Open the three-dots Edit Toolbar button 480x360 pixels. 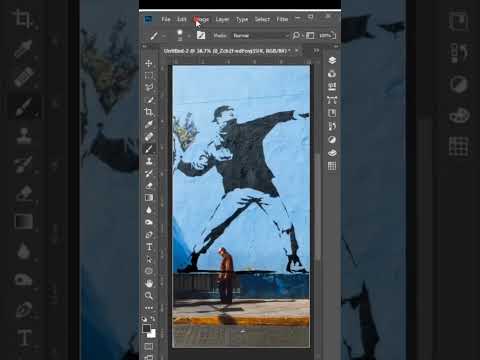[149, 308]
